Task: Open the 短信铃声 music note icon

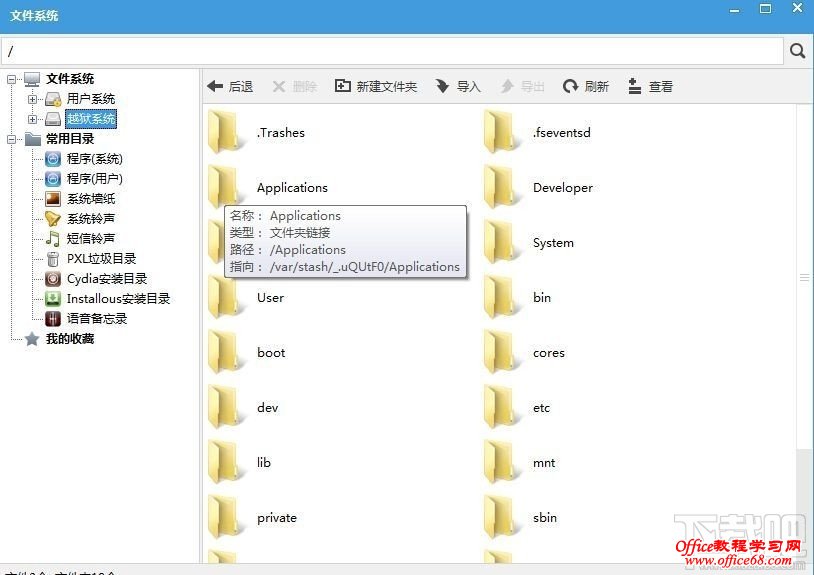Action: (53, 239)
